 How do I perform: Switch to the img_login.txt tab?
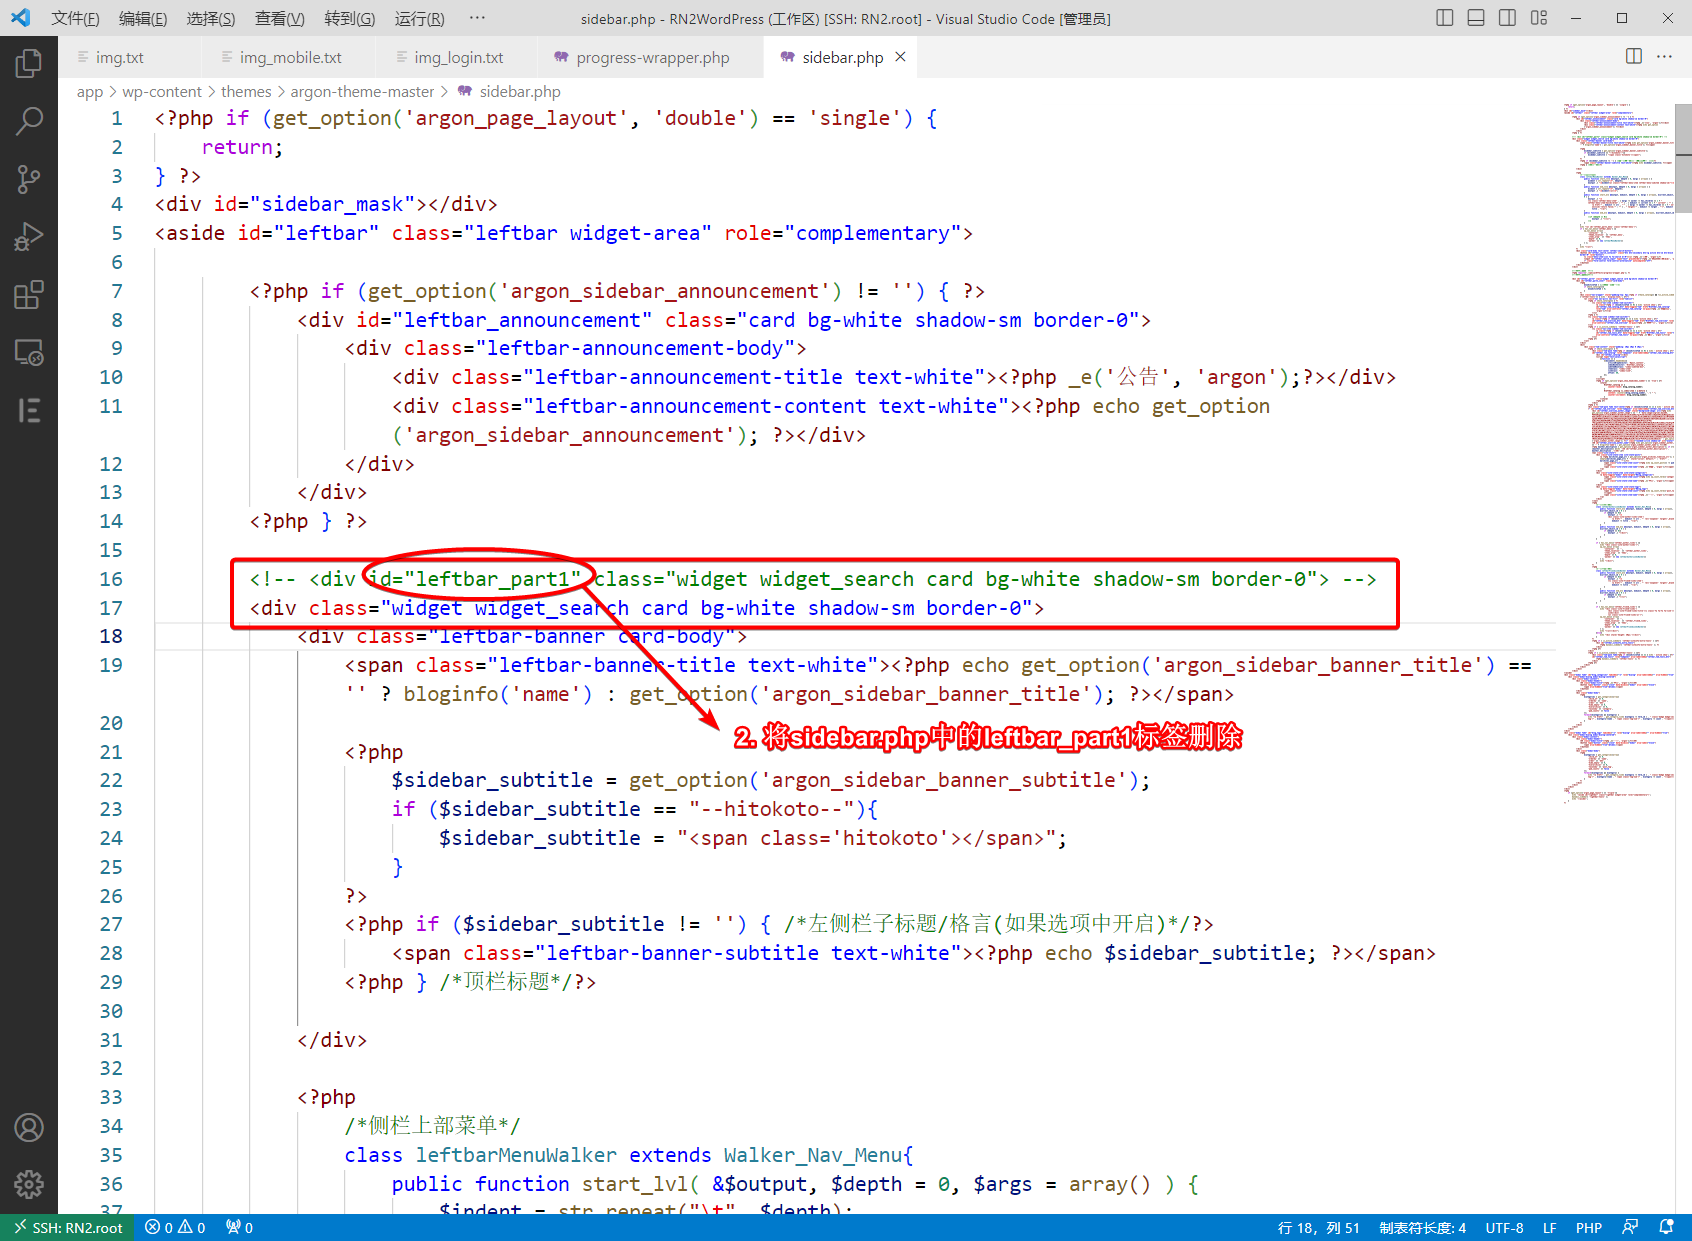coord(458,57)
